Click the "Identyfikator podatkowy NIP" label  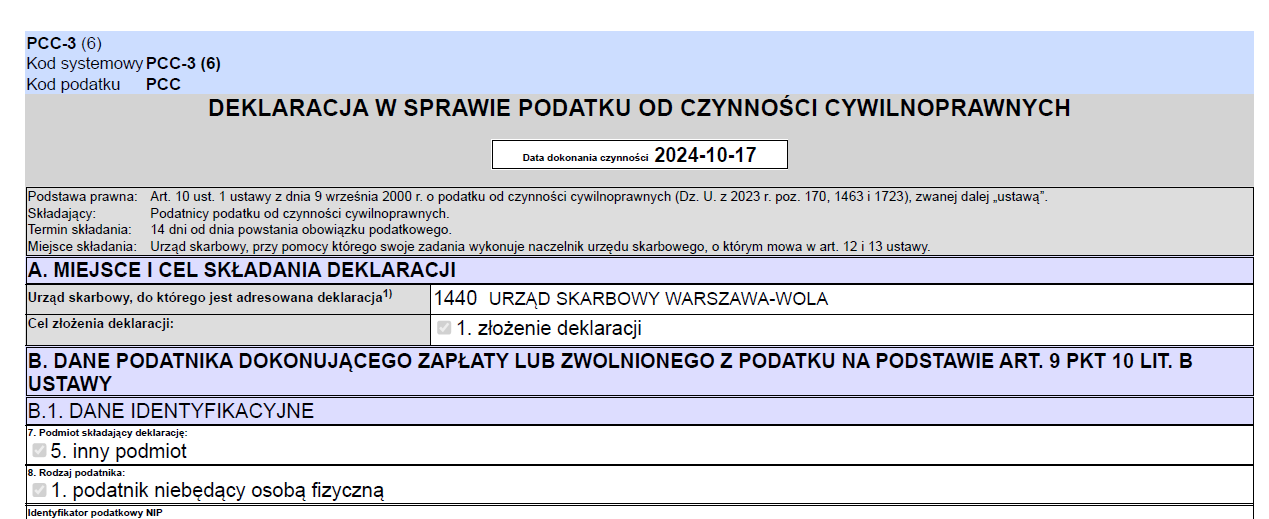point(95,513)
